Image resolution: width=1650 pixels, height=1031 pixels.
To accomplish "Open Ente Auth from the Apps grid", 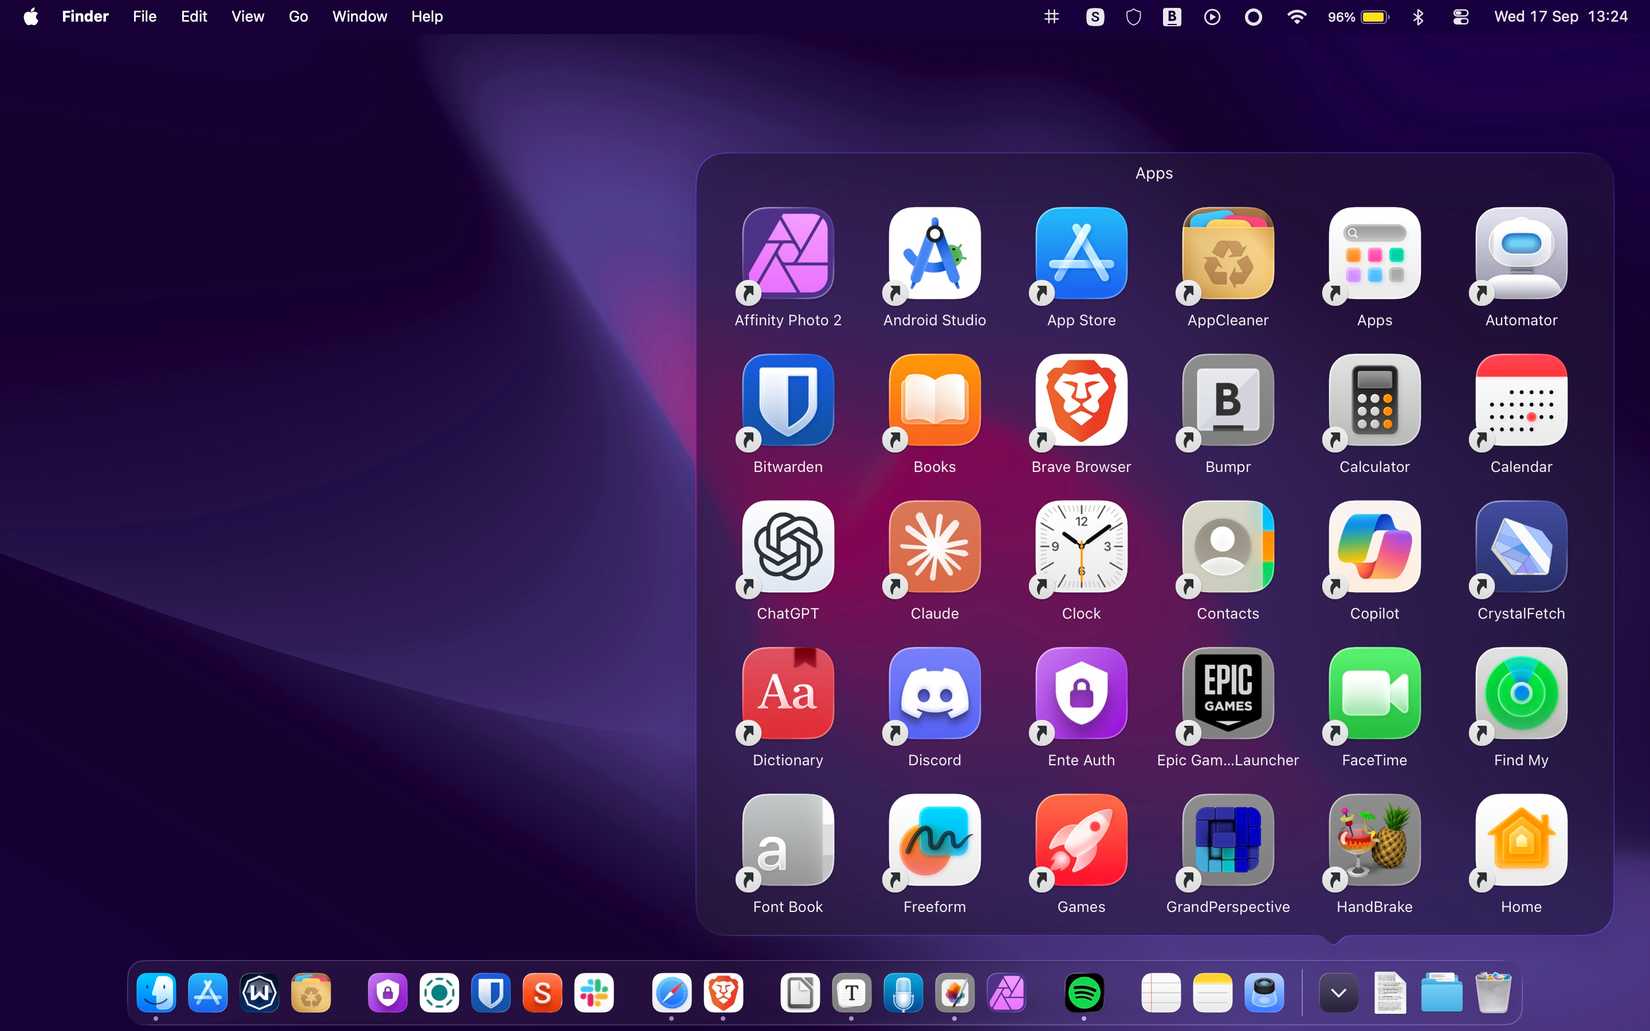I will [1081, 693].
